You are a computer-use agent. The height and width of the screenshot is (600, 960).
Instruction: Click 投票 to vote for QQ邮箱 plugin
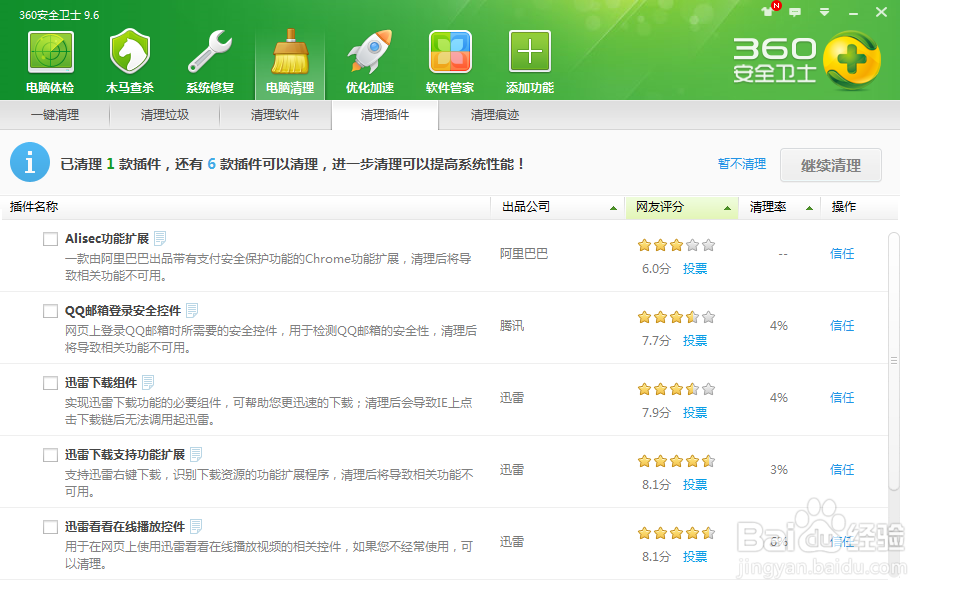coord(694,340)
